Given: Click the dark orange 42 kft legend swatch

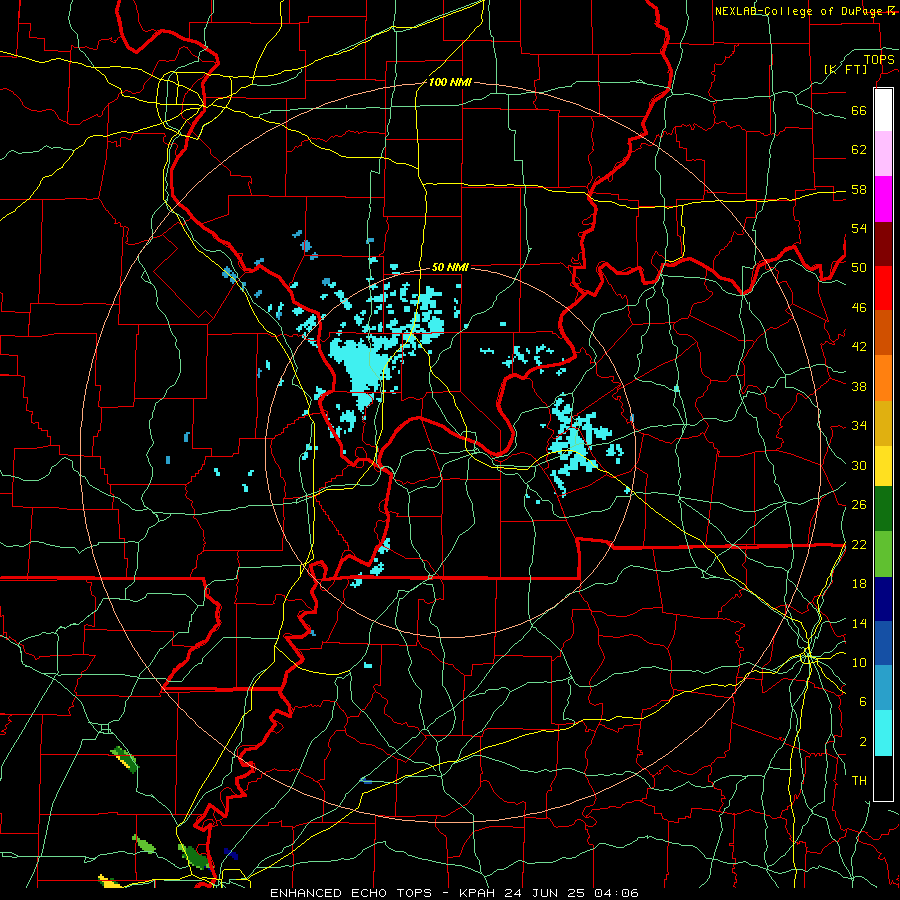Looking at the screenshot, I should [x=883, y=333].
